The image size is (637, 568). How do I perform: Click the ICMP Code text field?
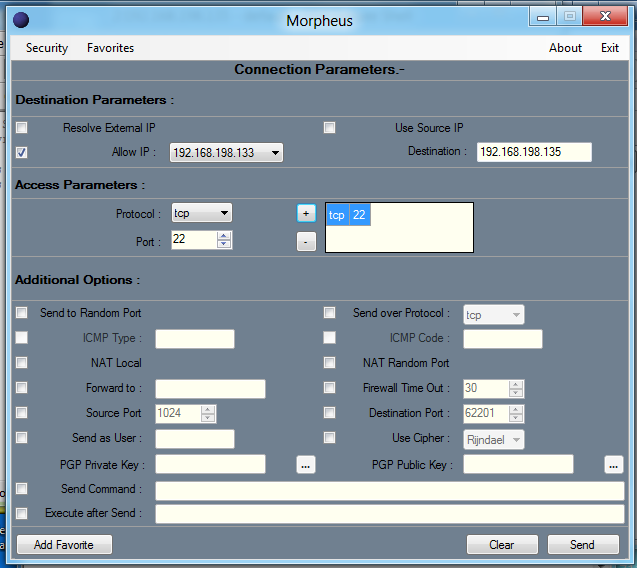click(x=503, y=339)
